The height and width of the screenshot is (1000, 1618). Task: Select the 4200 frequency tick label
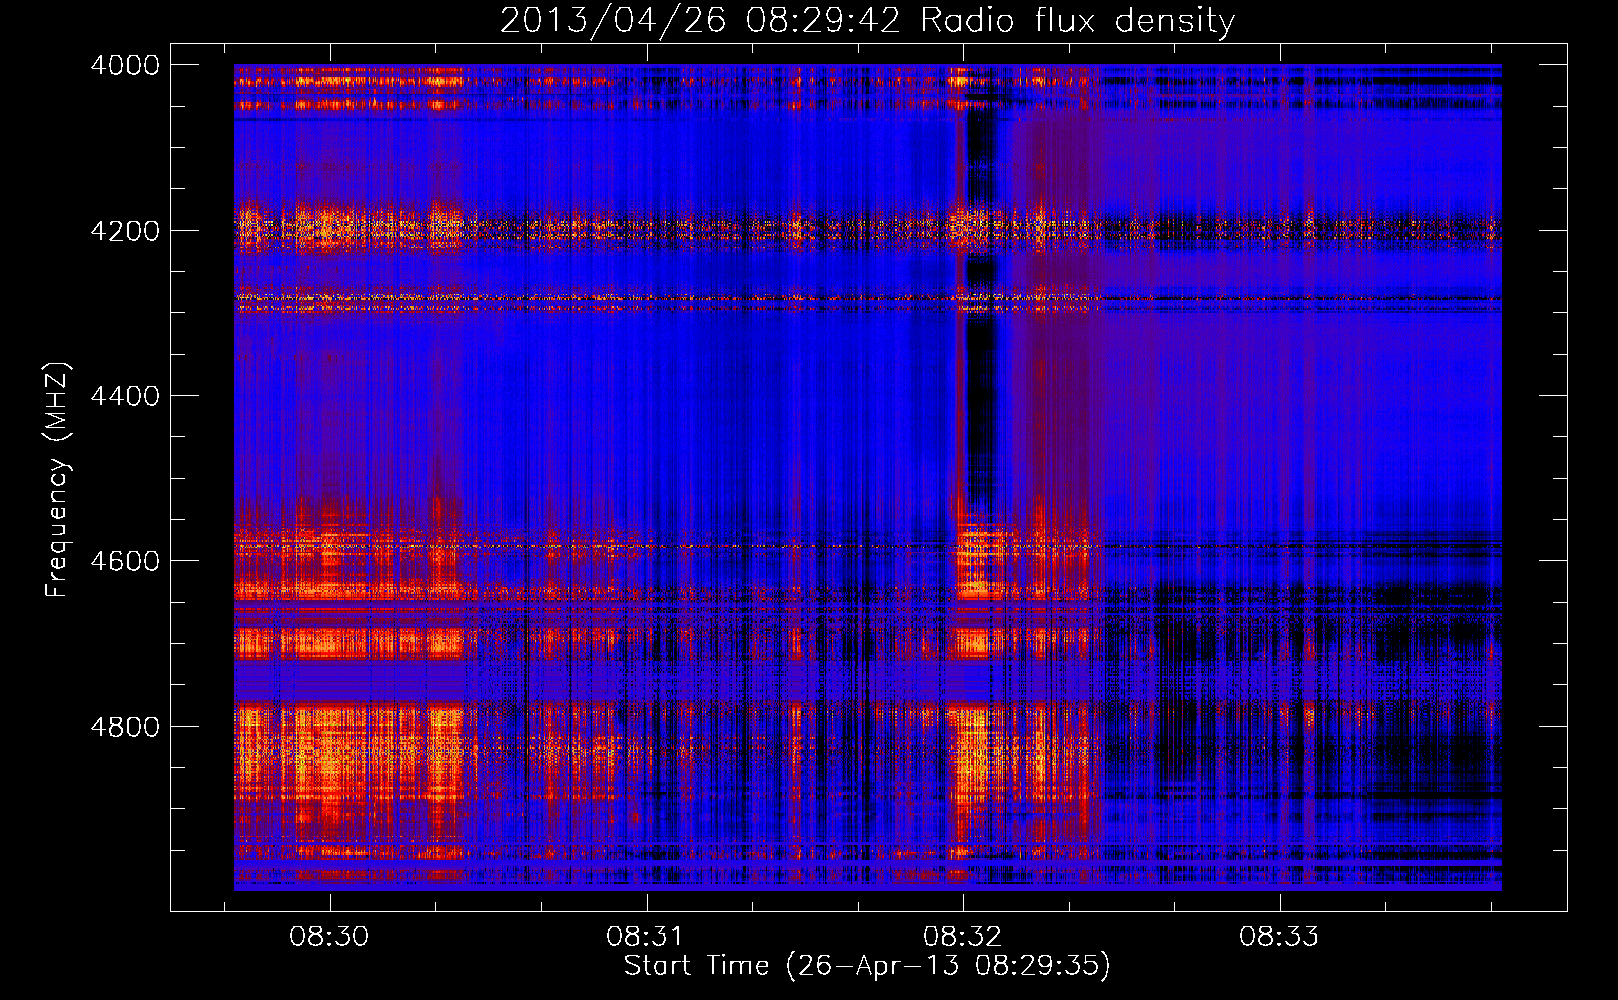[x=125, y=231]
